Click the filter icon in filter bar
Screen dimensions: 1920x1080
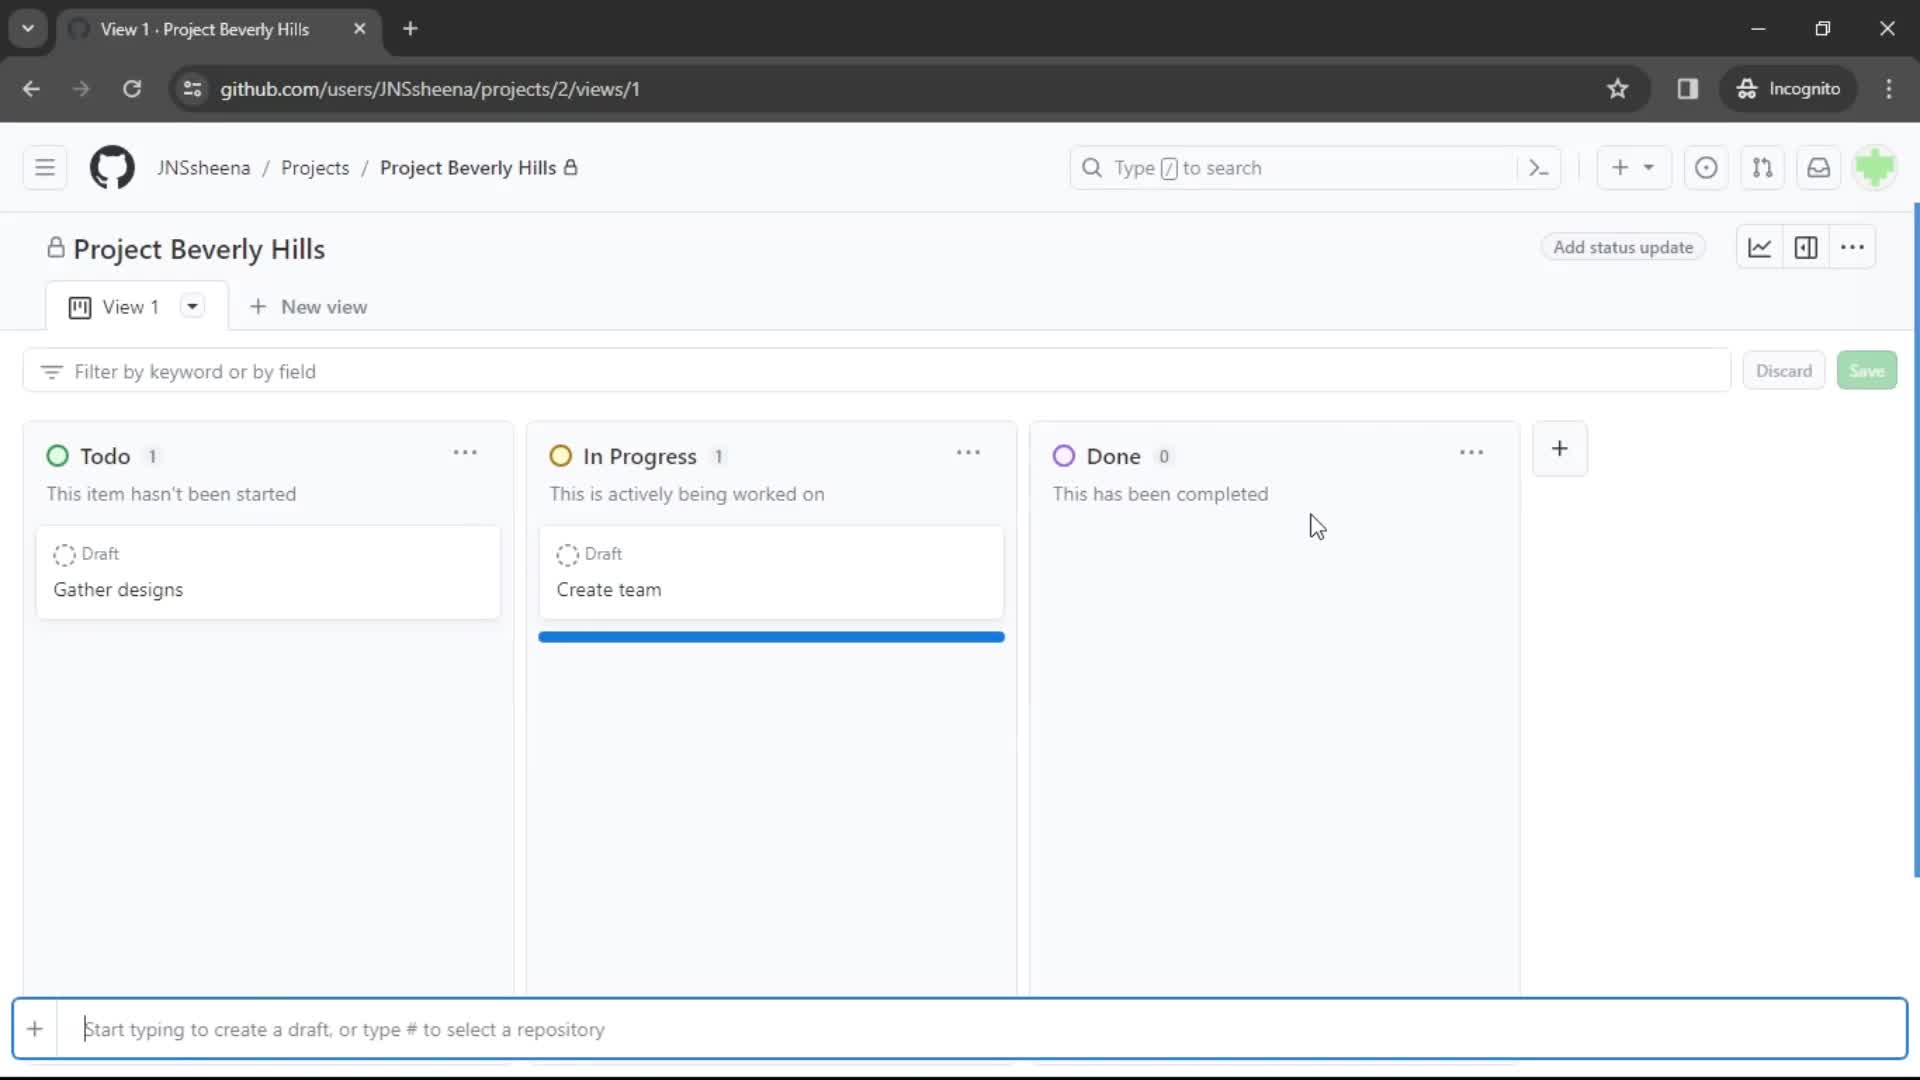coord(51,372)
